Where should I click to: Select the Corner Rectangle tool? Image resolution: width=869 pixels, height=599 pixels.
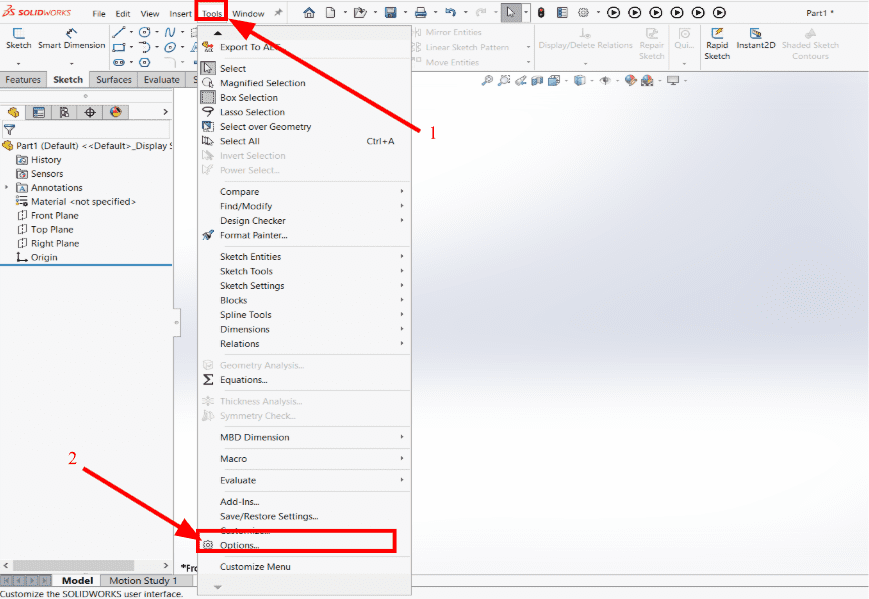pos(119,47)
